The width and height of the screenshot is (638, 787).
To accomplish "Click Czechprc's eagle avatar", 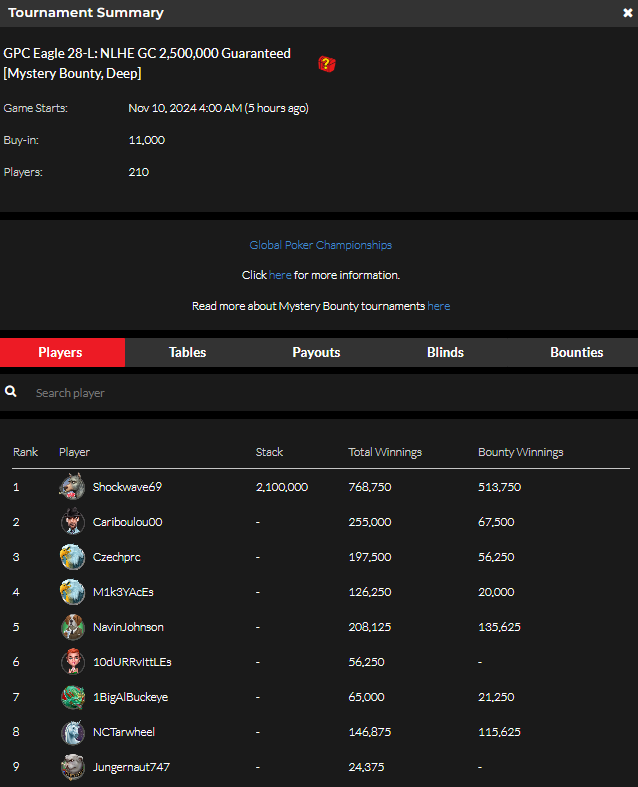I will [x=72, y=557].
